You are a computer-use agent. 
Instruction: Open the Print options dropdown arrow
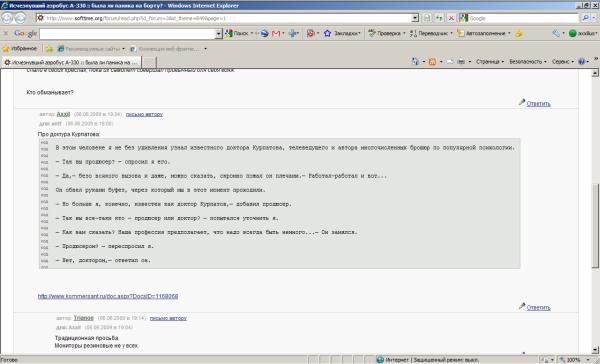pyautogui.click(x=470, y=61)
